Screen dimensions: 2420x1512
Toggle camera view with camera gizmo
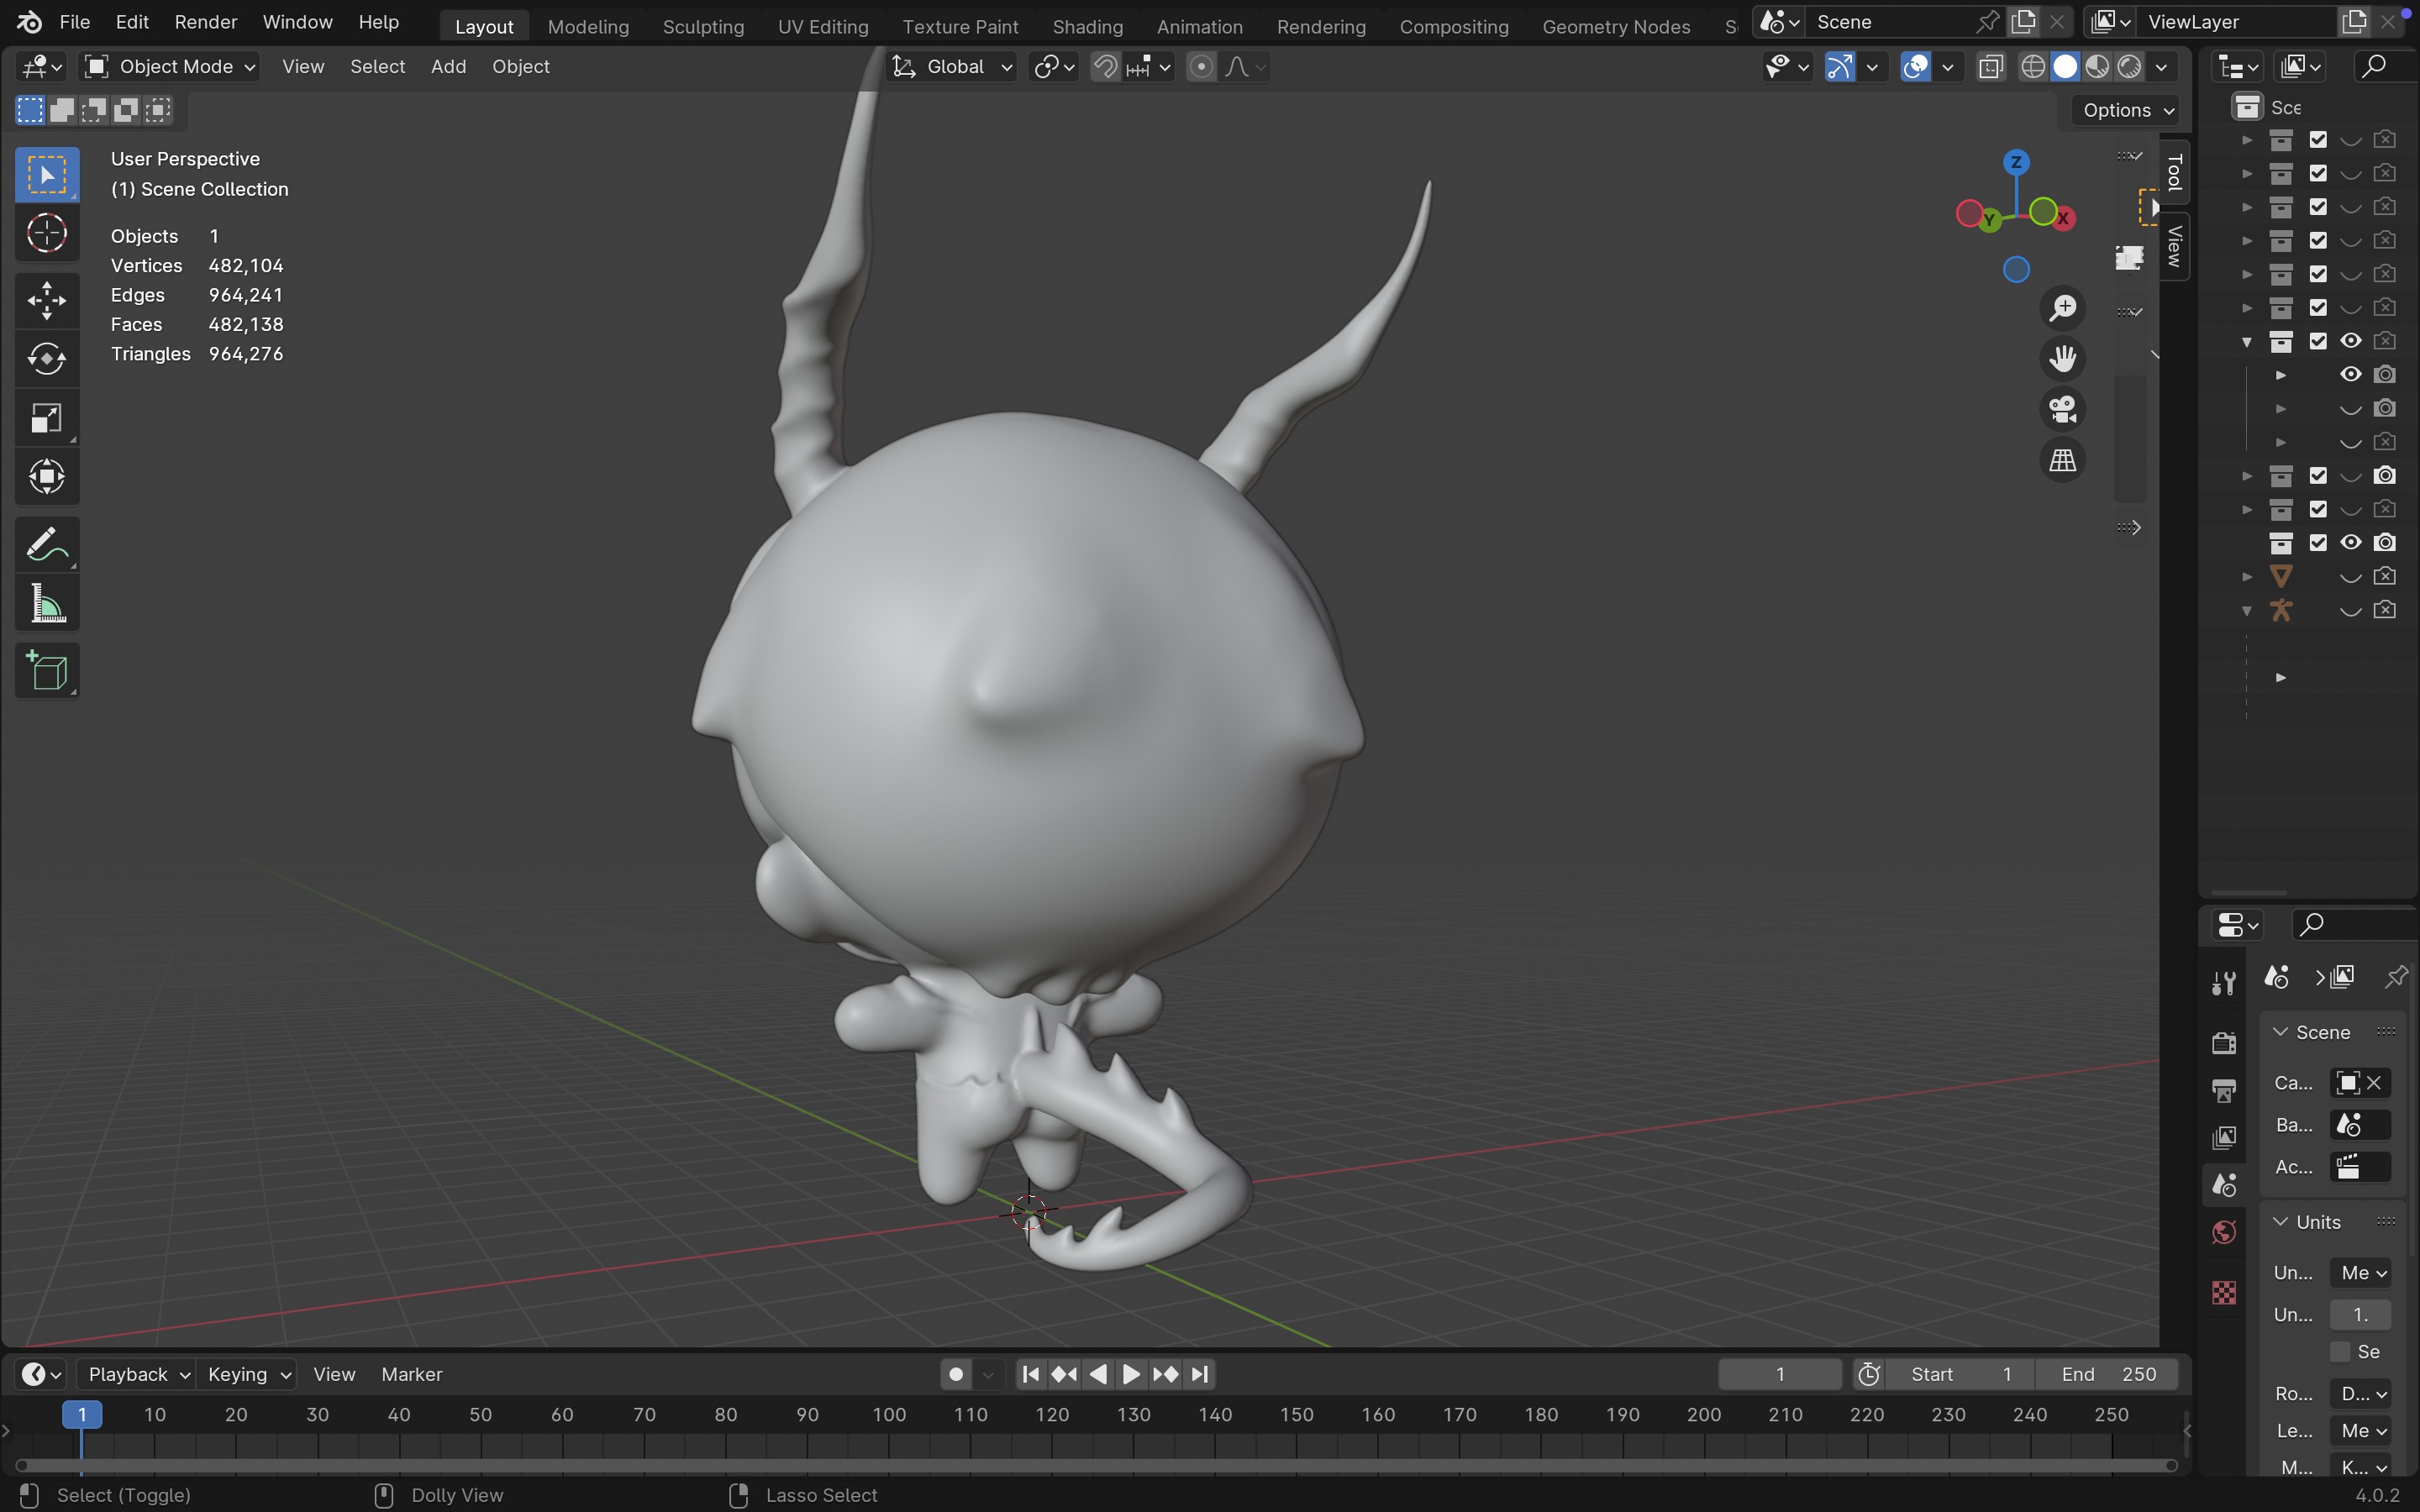[x=2063, y=410]
